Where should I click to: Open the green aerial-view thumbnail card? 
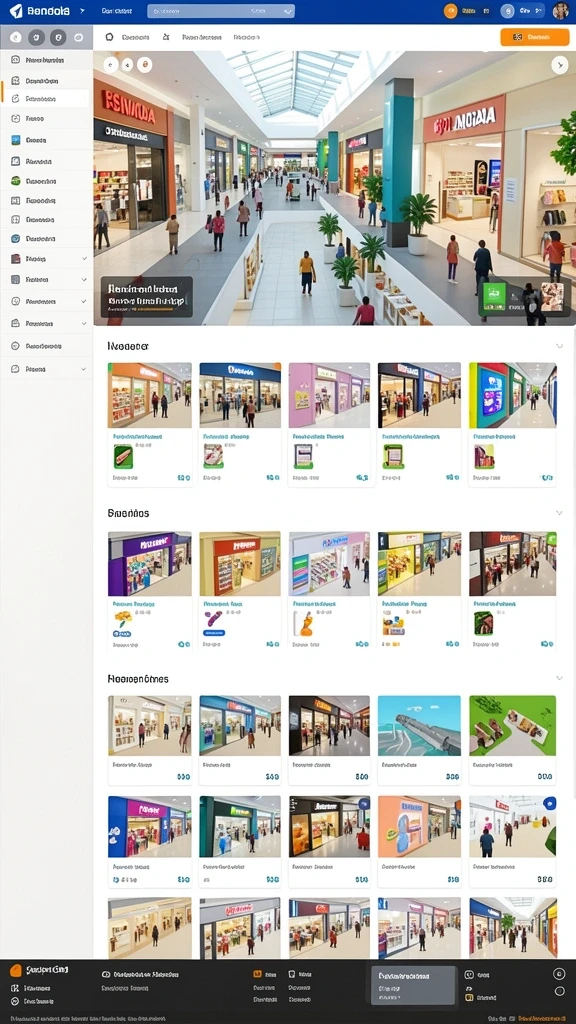(x=513, y=739)
